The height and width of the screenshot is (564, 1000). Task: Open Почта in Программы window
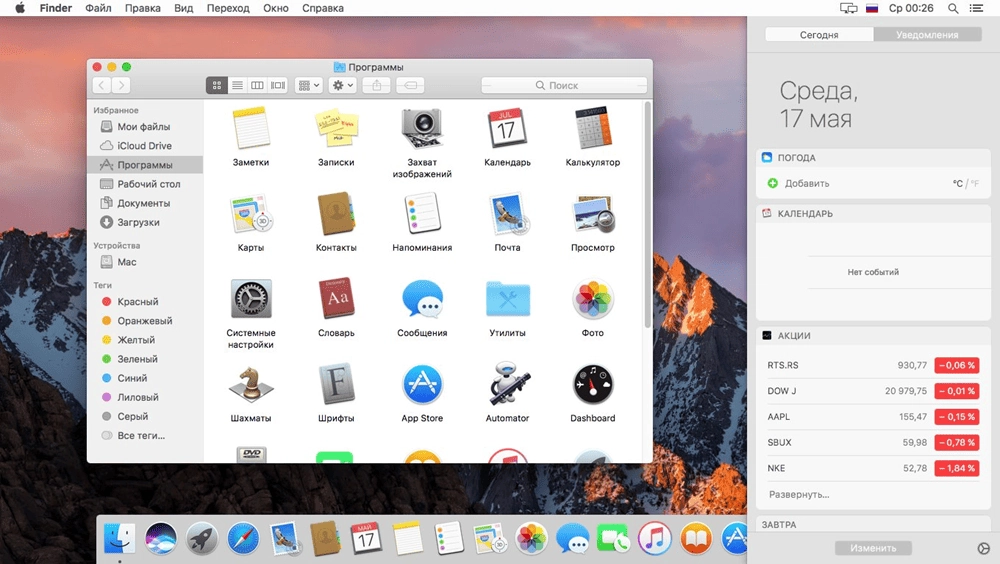pyautogui.click(x=507, y=214)
